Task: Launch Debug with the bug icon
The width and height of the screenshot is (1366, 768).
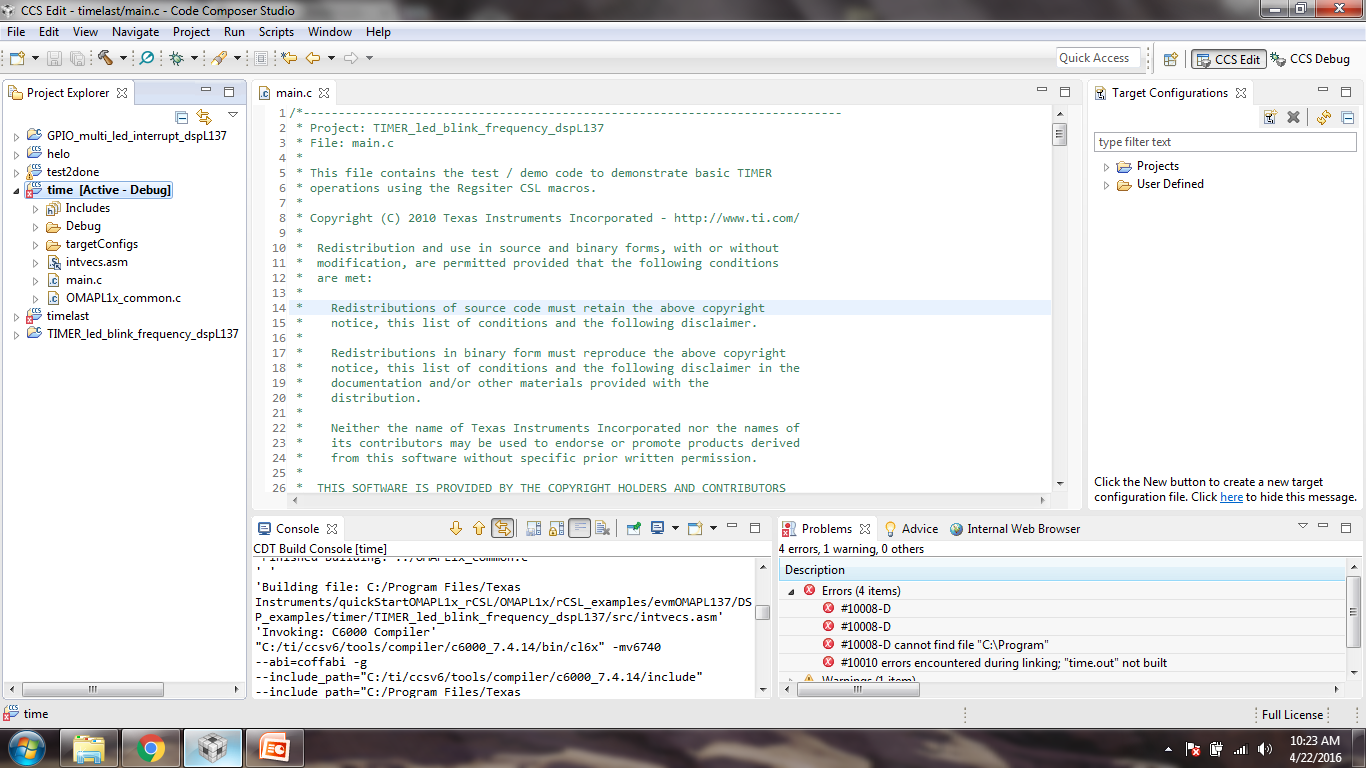Action: tap(176, 58)
